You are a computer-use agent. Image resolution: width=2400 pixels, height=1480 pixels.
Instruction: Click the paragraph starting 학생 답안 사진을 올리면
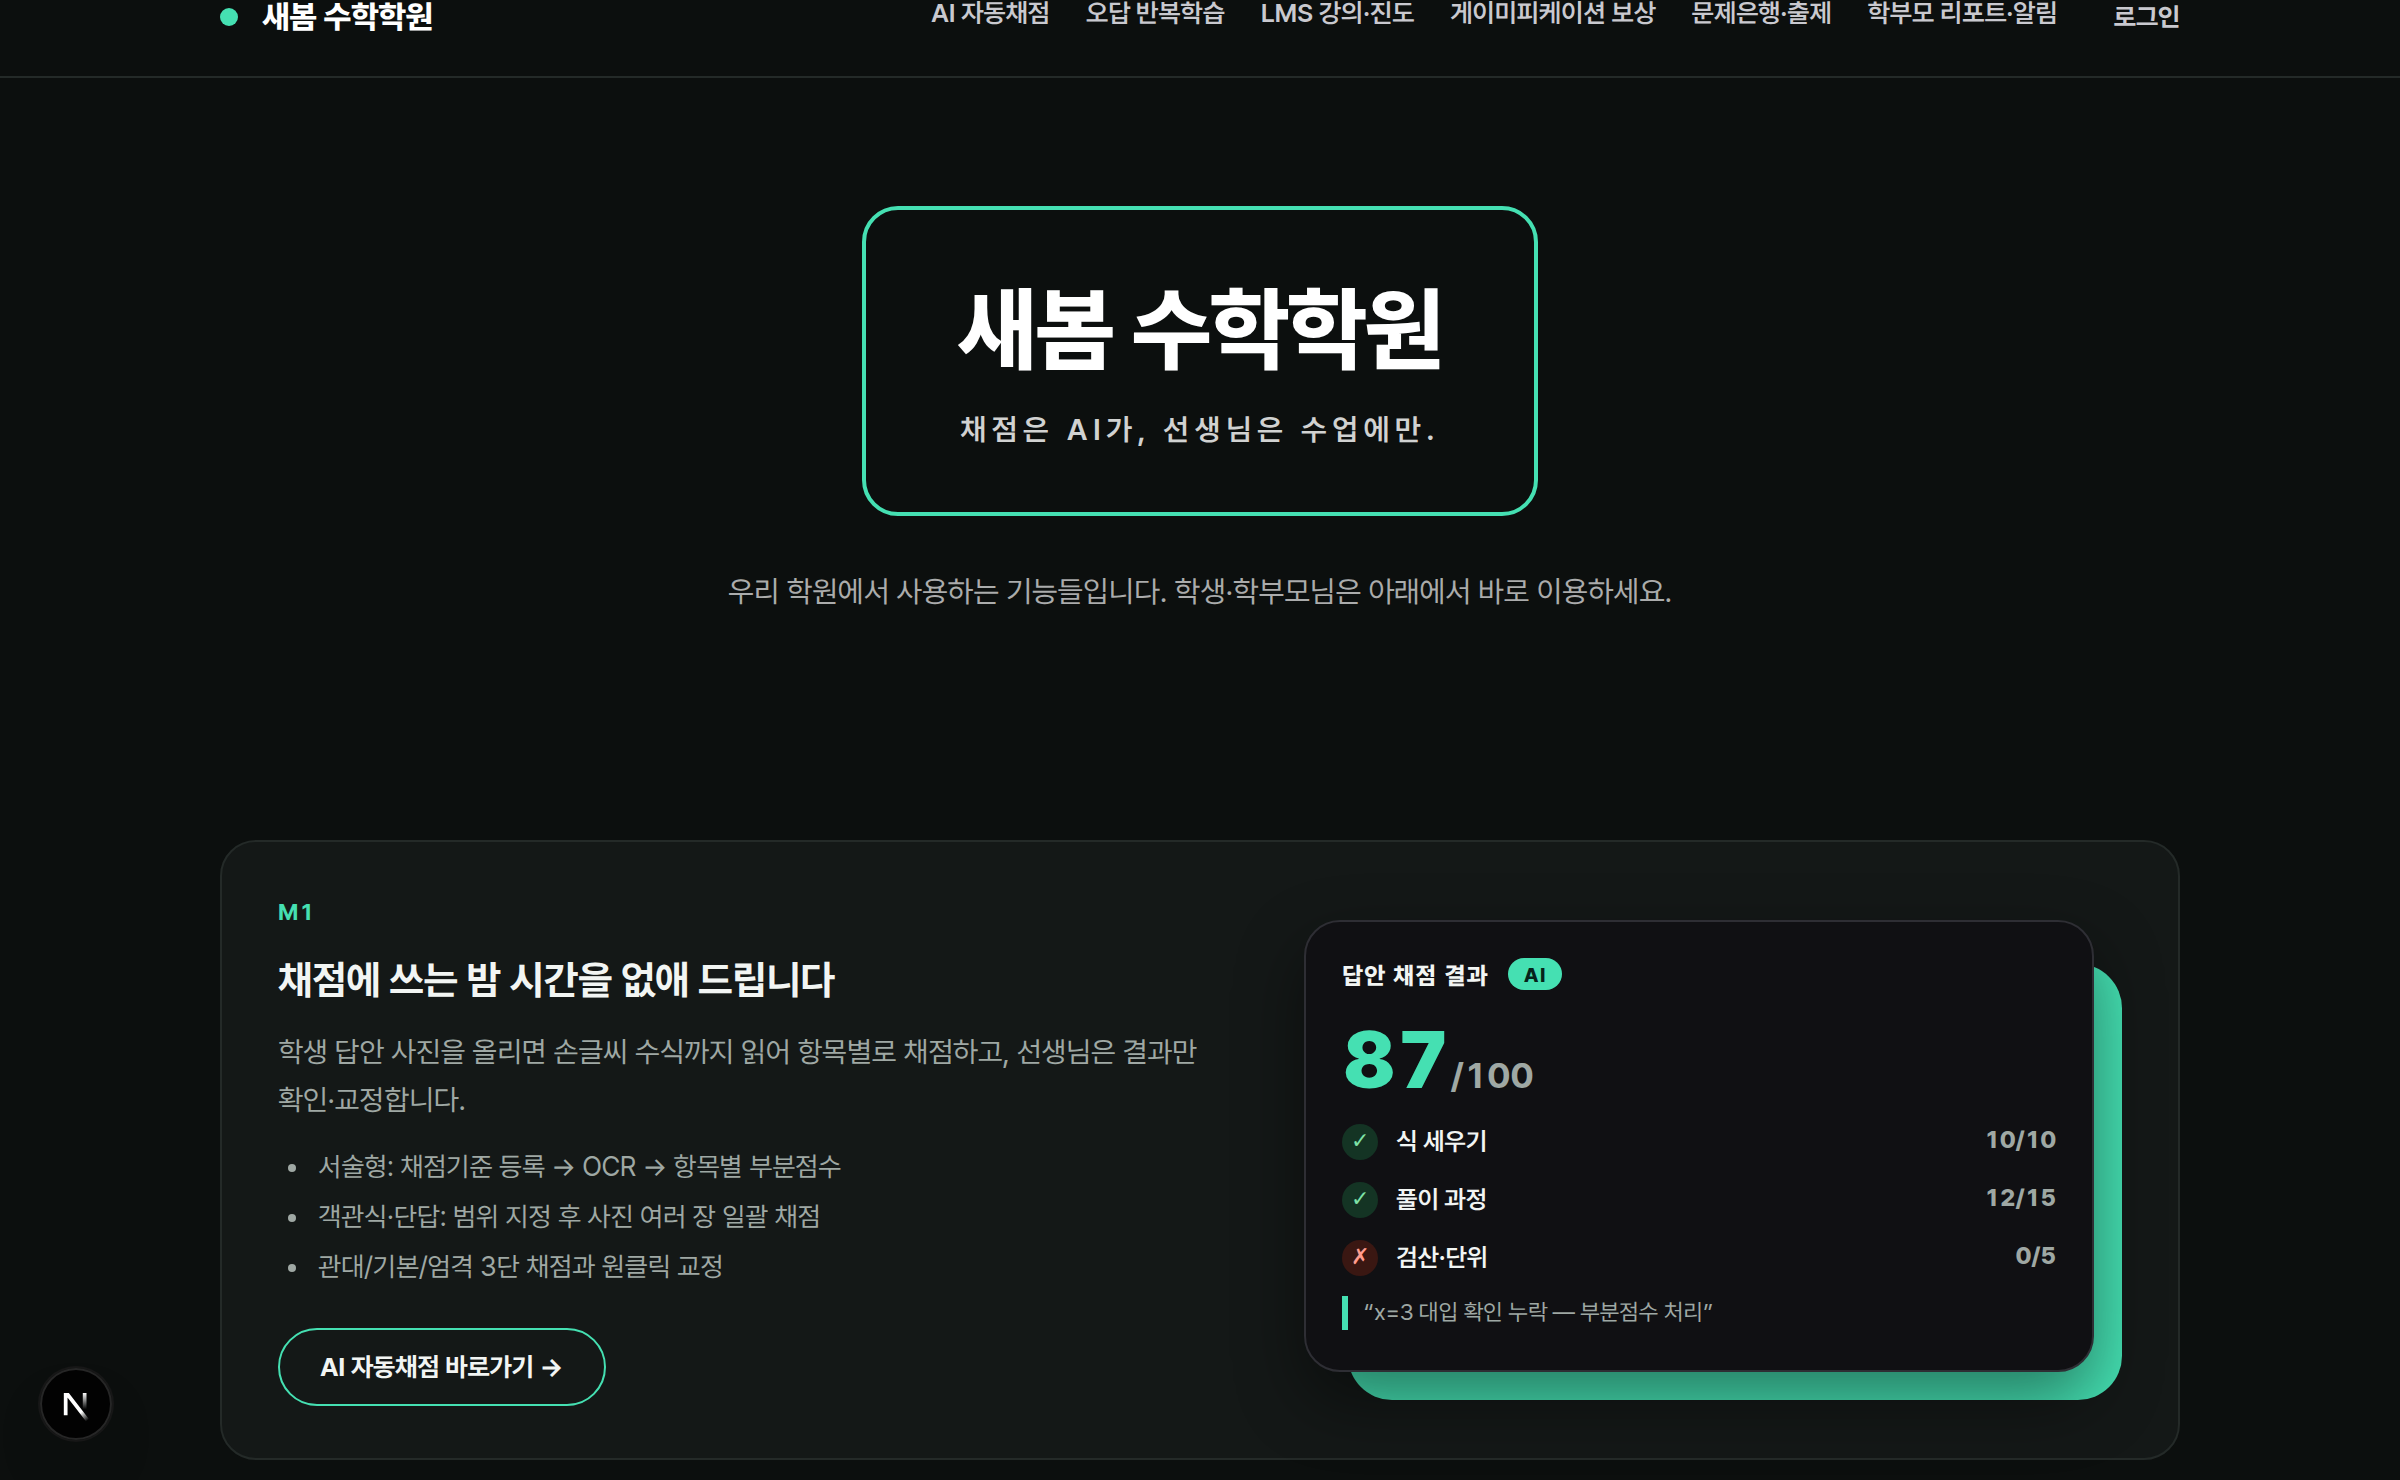(737, 1075)
